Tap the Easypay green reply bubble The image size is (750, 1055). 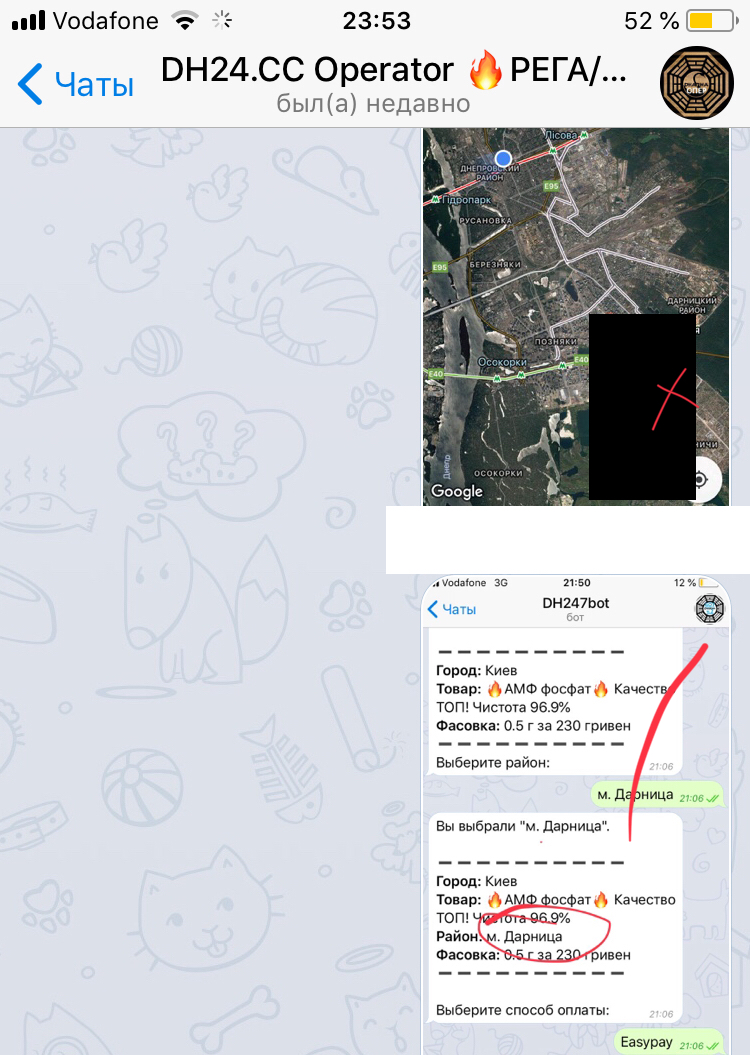pos(669,1042)
